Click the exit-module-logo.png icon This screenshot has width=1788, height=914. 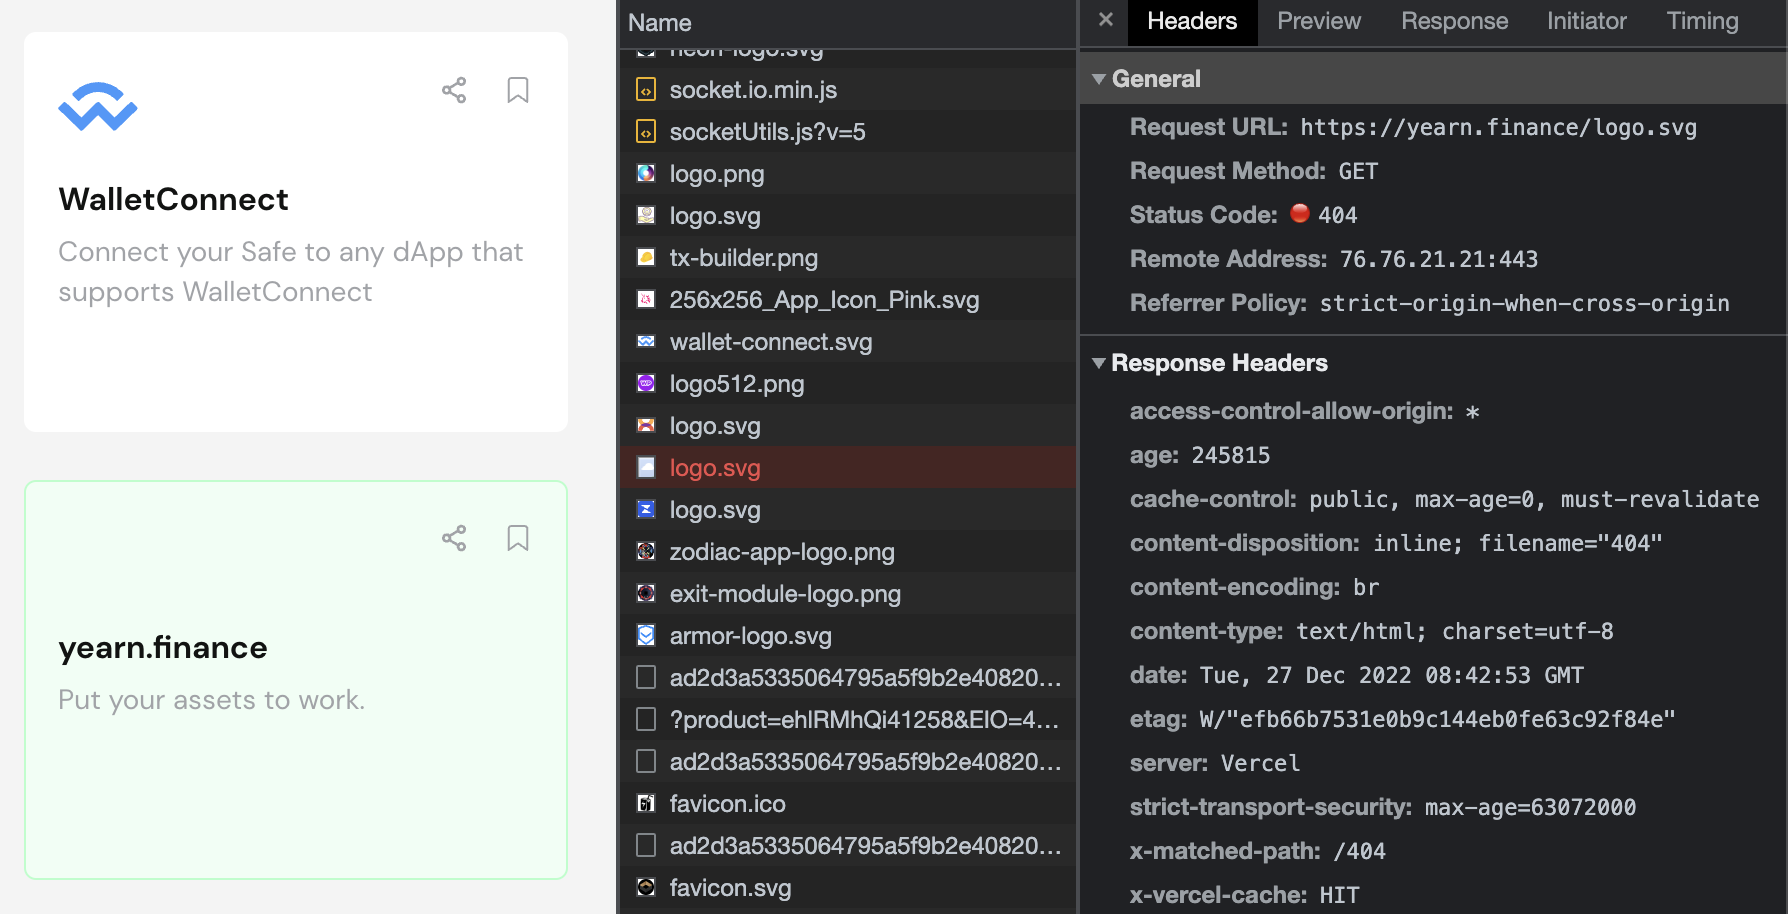coord(644,593)
